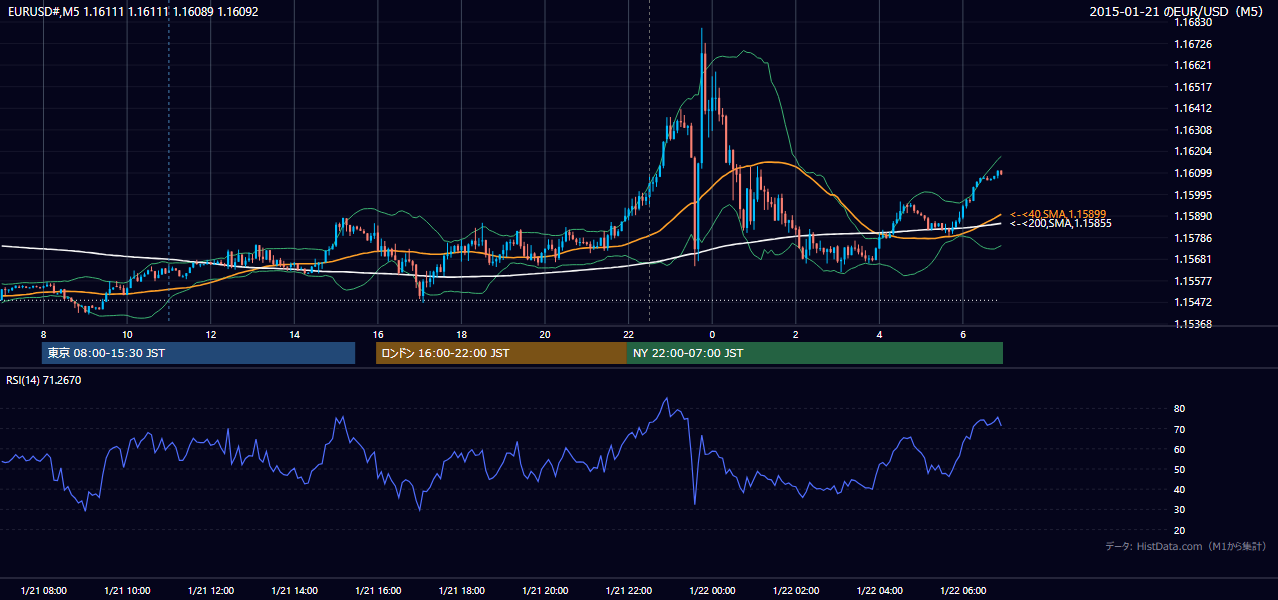Click the 1/22 06:00 time axis label
This screenshot has width=1278, height=600.
click(962, 591)
